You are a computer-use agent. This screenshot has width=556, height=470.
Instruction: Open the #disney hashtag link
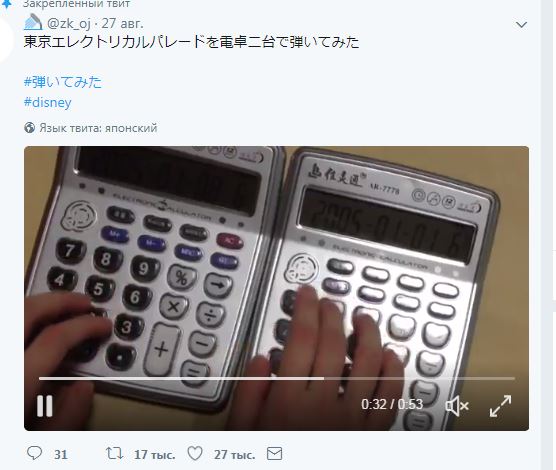[48, 102]
